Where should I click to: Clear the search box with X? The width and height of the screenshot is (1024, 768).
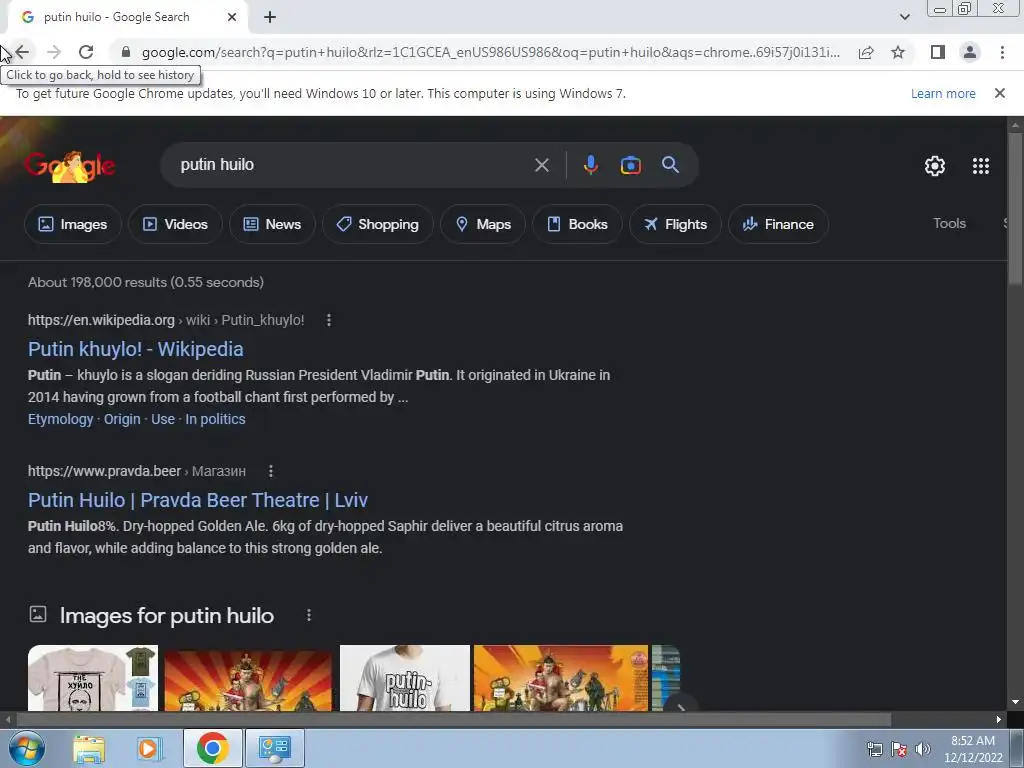541,165
